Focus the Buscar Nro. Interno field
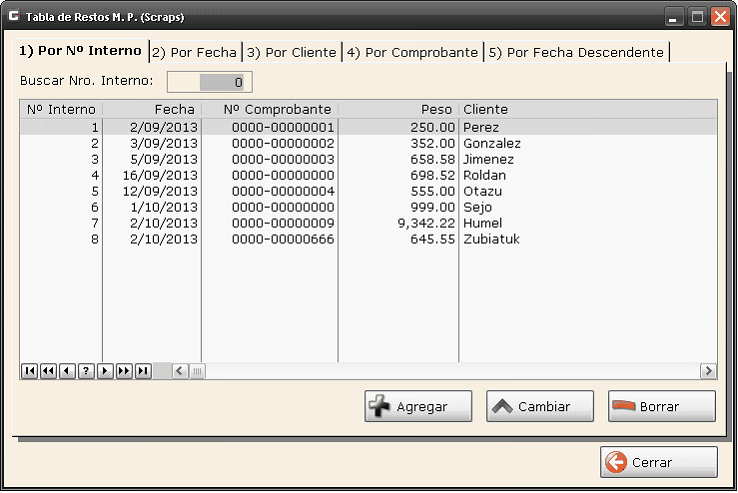 (x=209, y=82)
